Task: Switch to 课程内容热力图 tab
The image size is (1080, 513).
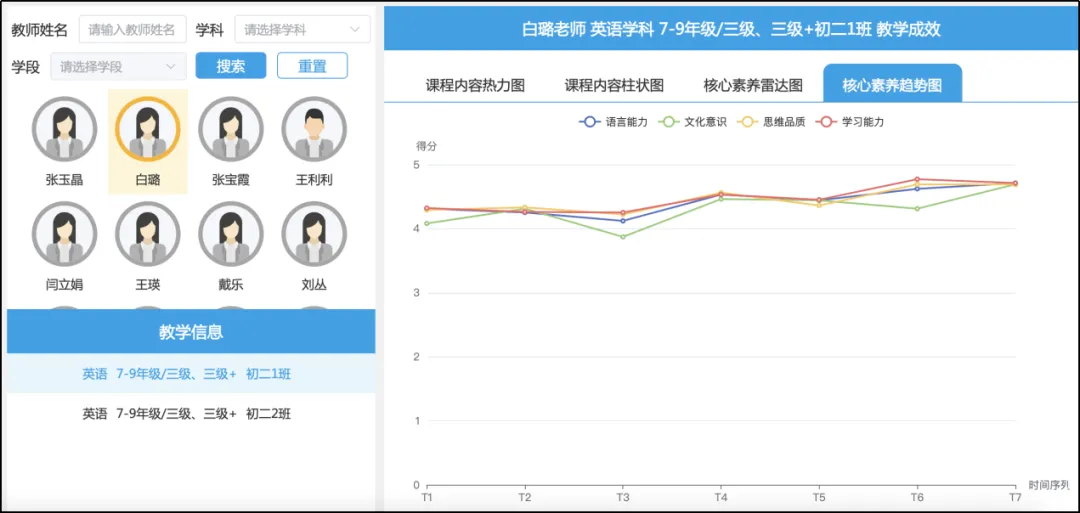Action: pyautogui.click(x=475, y=85)
